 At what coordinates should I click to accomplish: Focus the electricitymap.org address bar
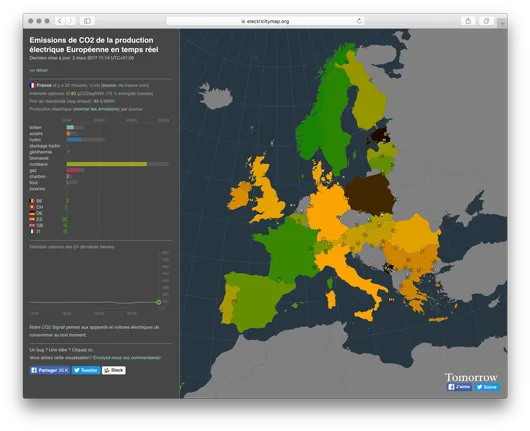(265, 21)
